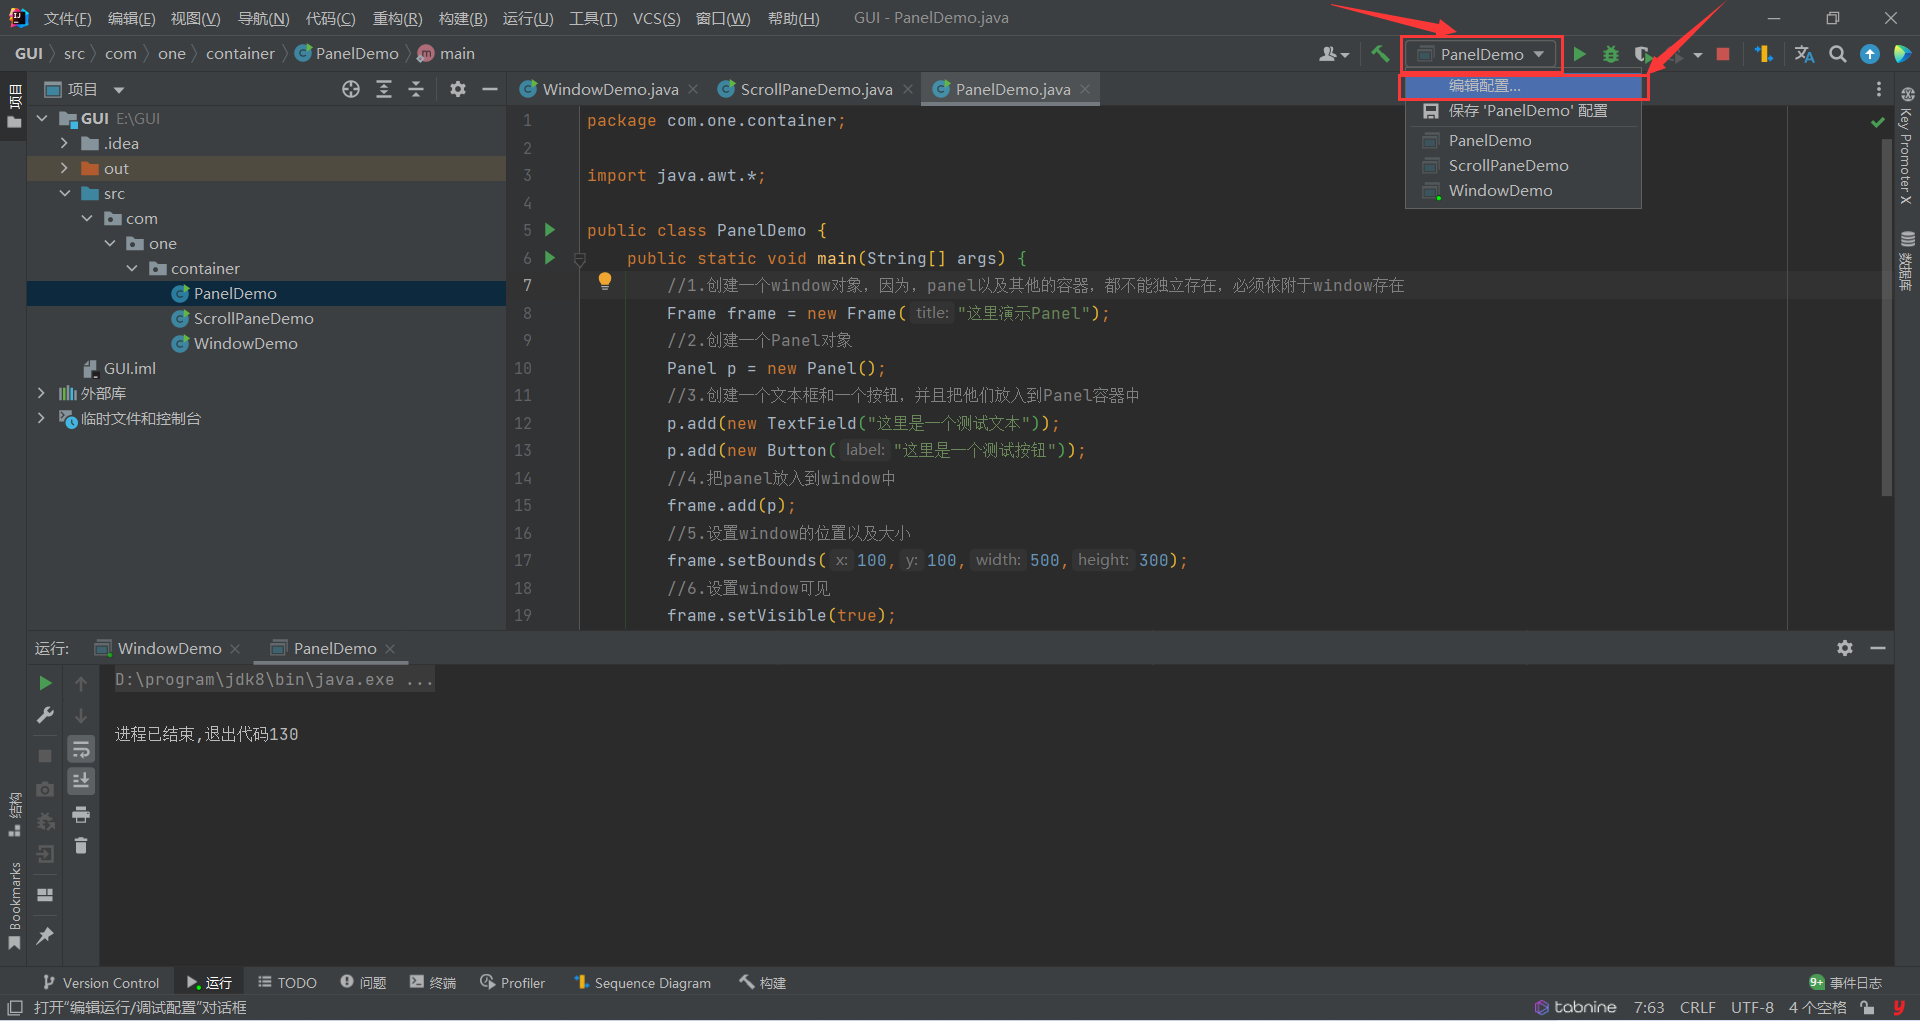1920x1021 pixels.
Task: Toggle soft-wrap in the run console
Action: coord(81,748)
